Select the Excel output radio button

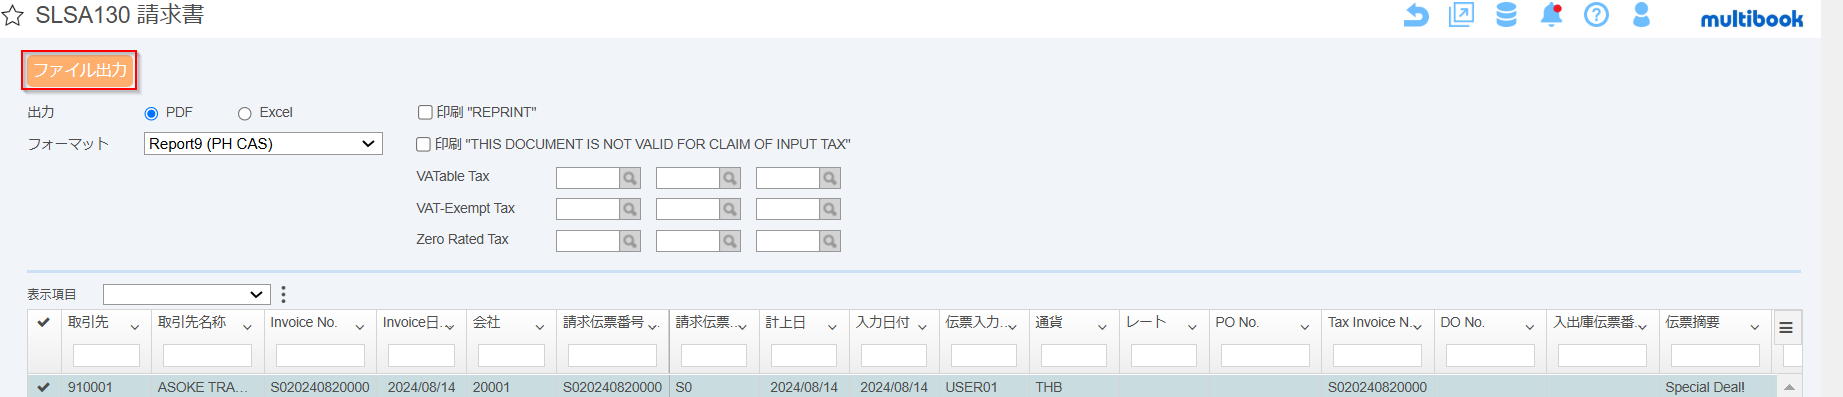coord(244,113)
